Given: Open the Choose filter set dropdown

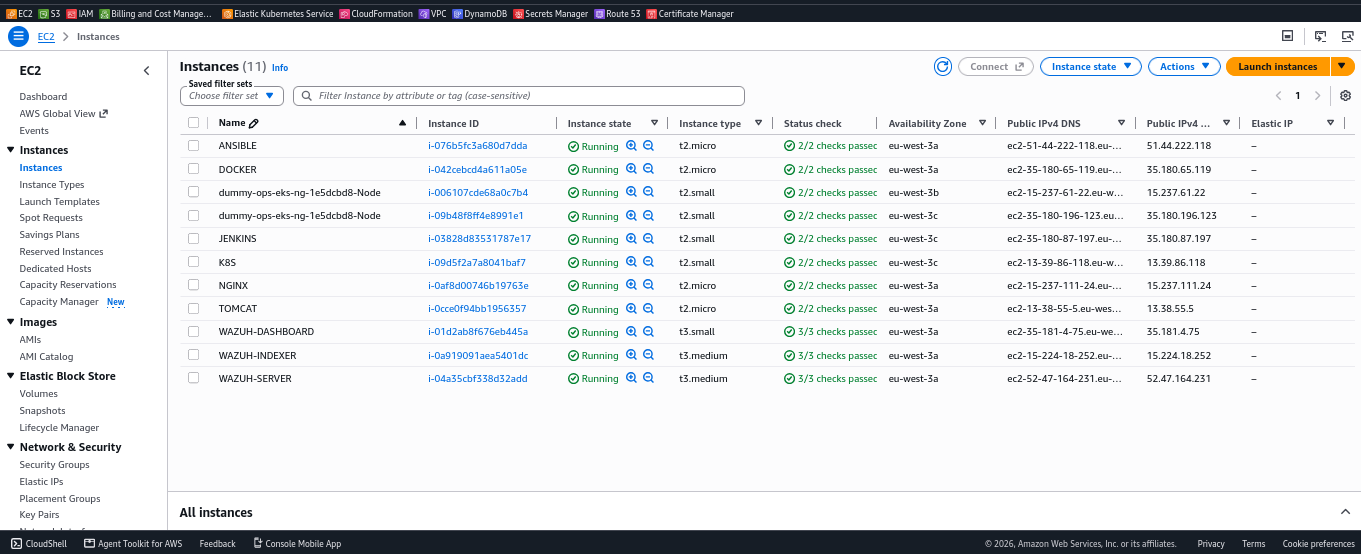Looking at the screenshot, I should pos(232,96).
